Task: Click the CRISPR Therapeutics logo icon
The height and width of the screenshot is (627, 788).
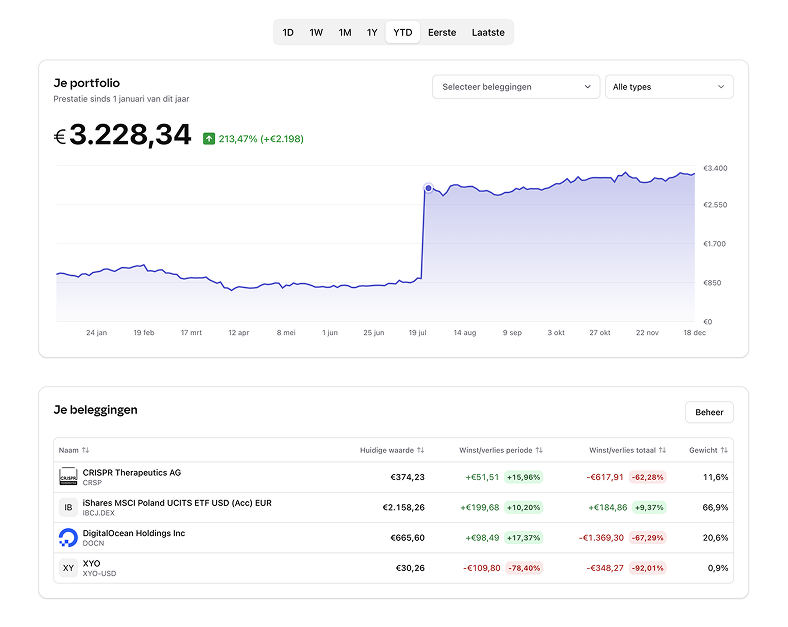Action: [x=68, y=477]
